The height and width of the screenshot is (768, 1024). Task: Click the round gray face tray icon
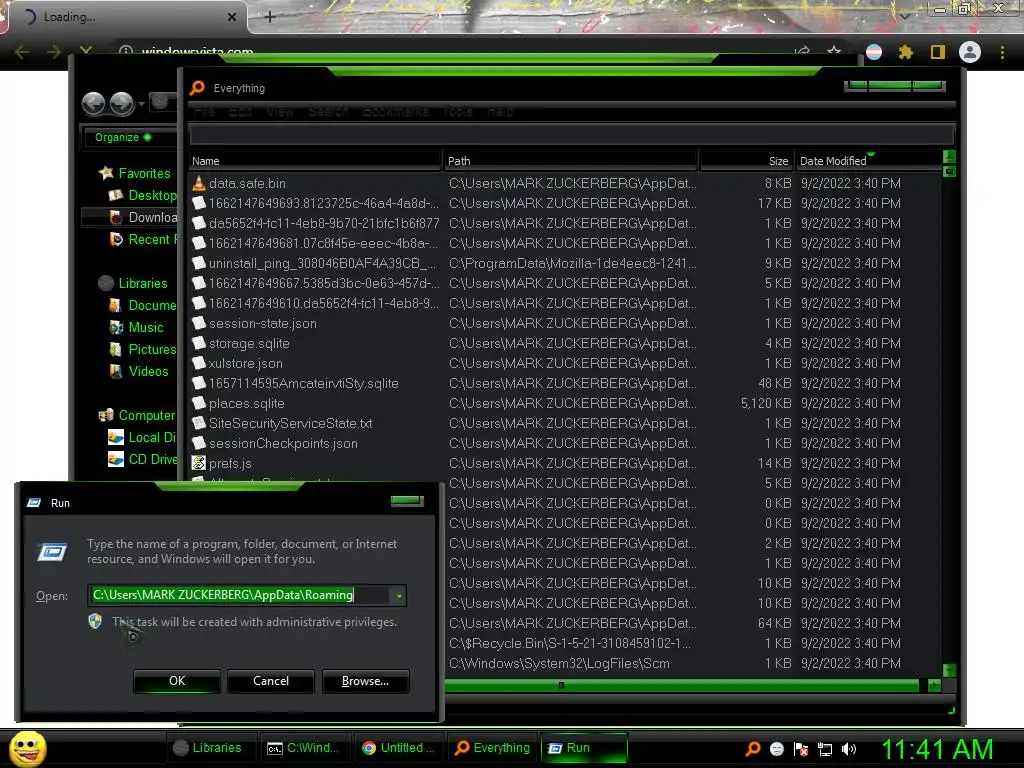click(x=776, y=749)
